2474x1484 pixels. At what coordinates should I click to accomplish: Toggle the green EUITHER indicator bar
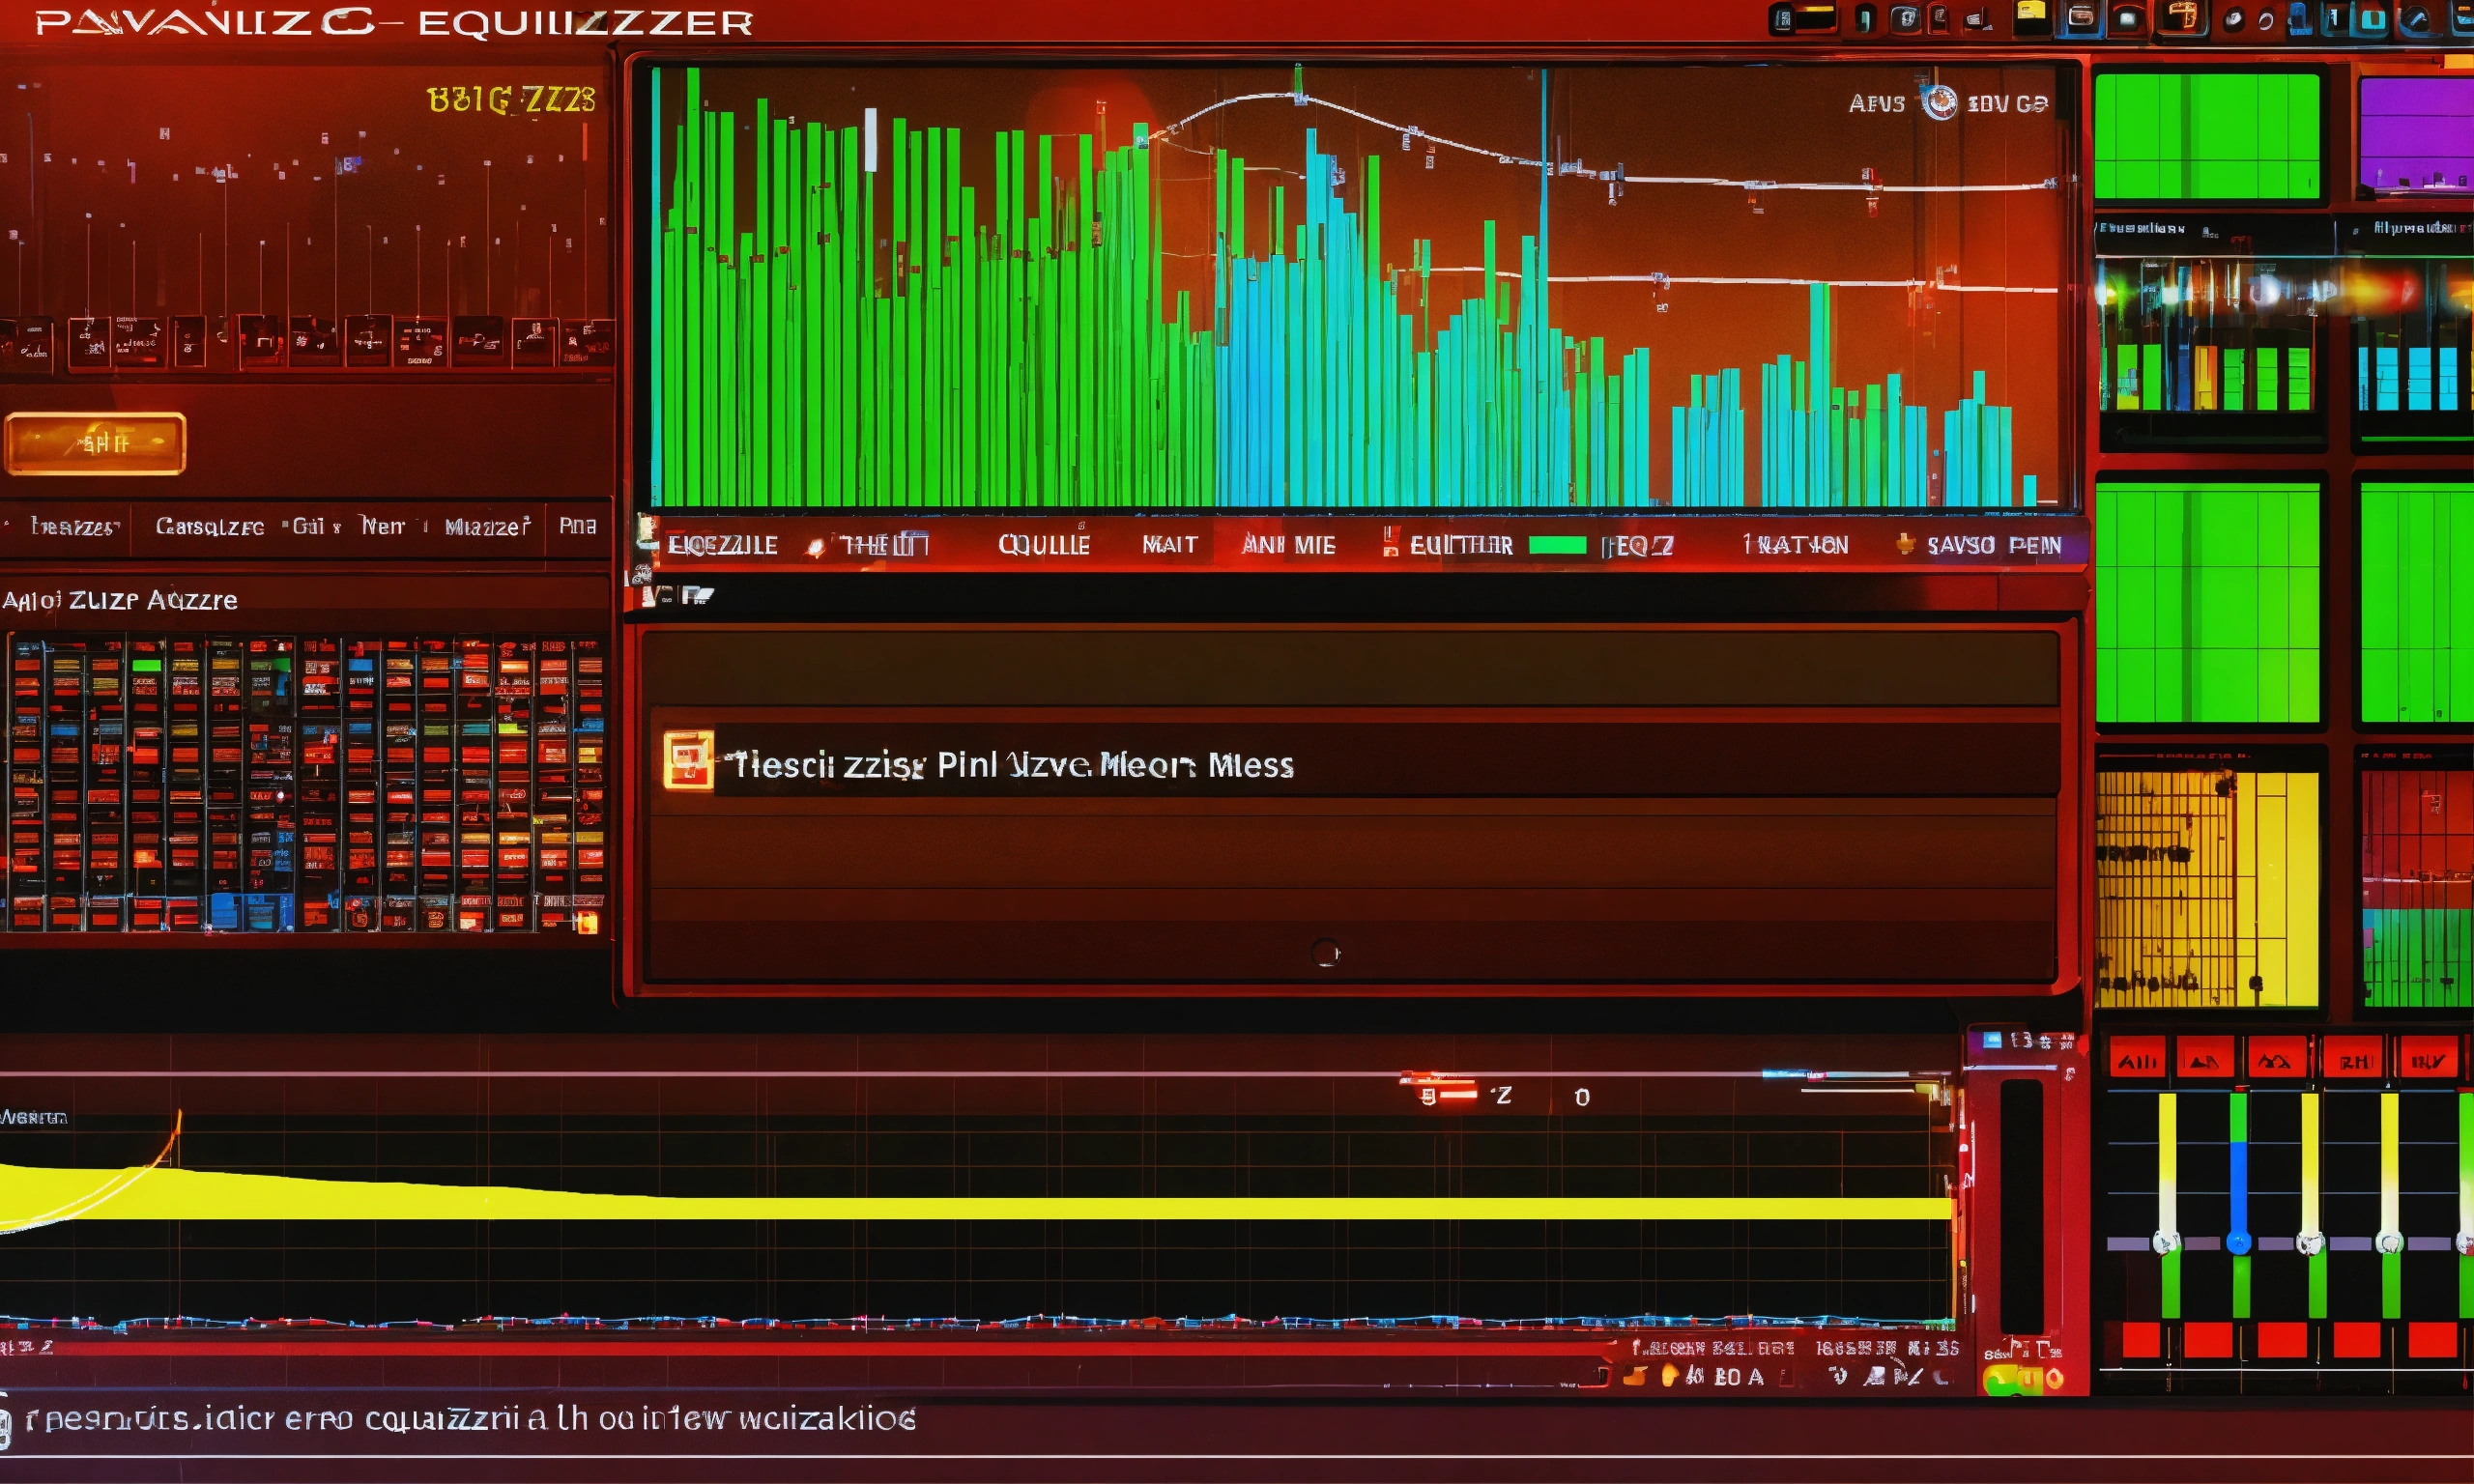(x=1557, y=545)
